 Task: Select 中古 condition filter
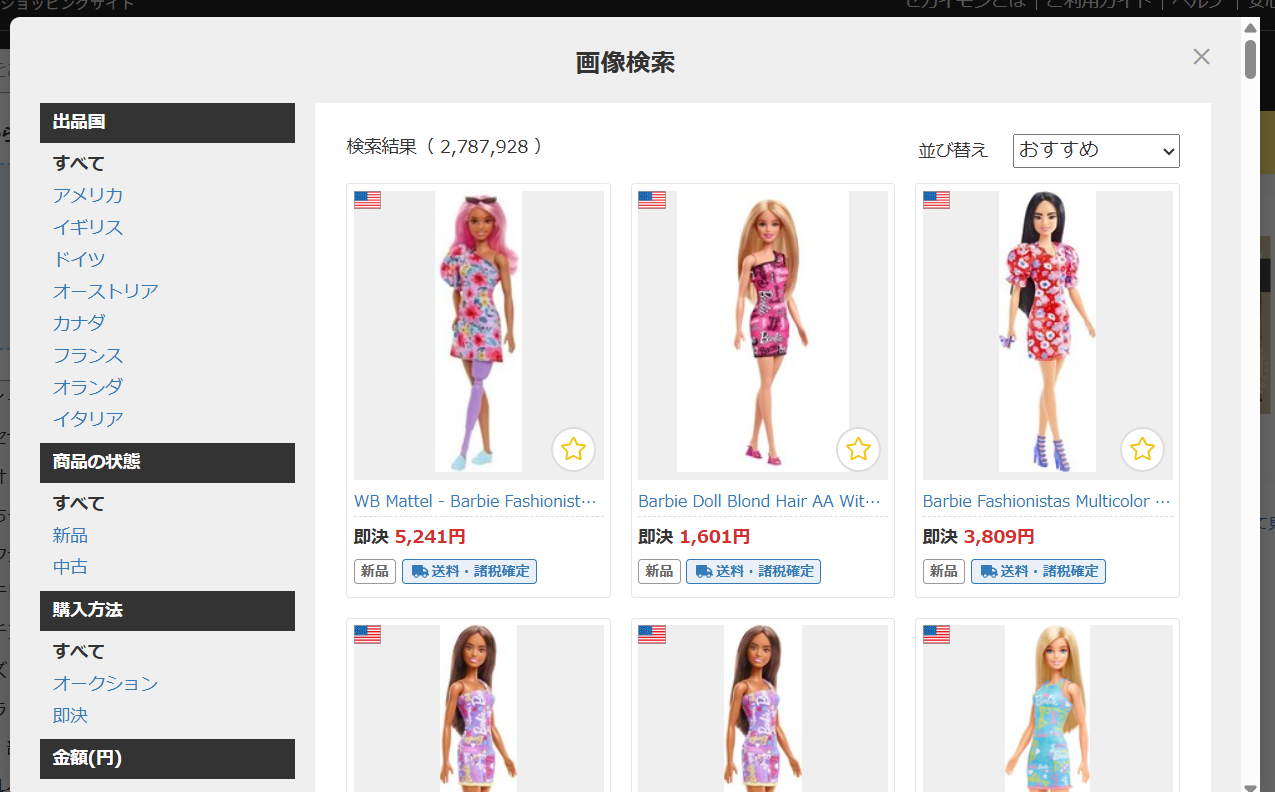coord(70,567)
